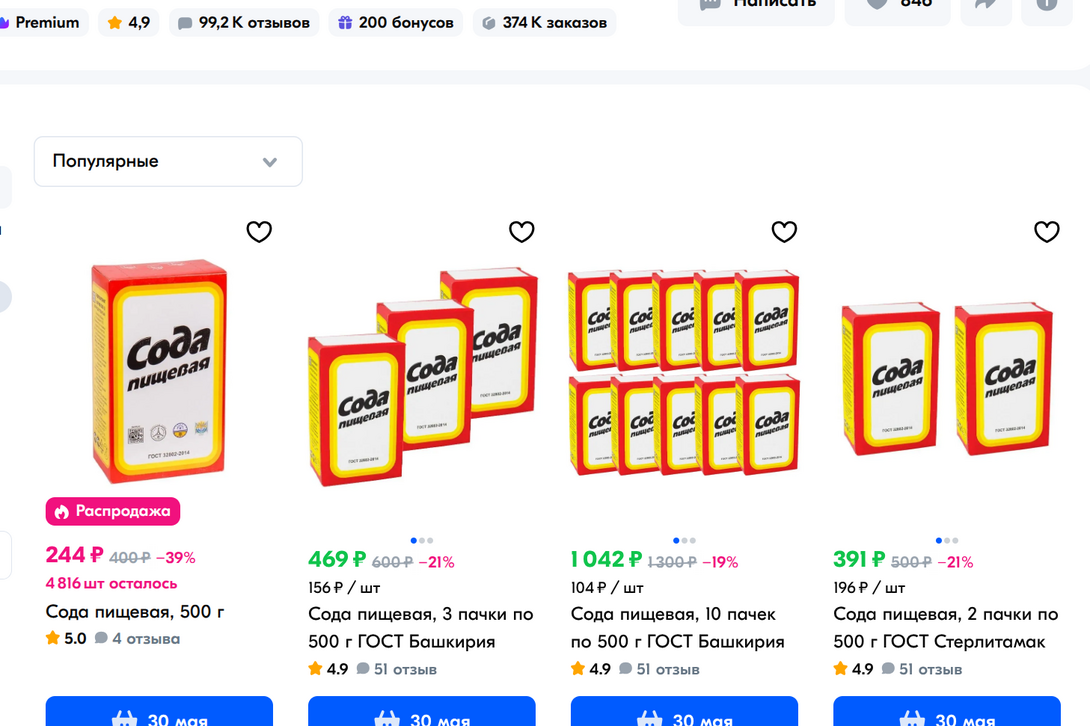
Task: Open the 3 пачки по 500 г product title
Action: click(421, 628)
